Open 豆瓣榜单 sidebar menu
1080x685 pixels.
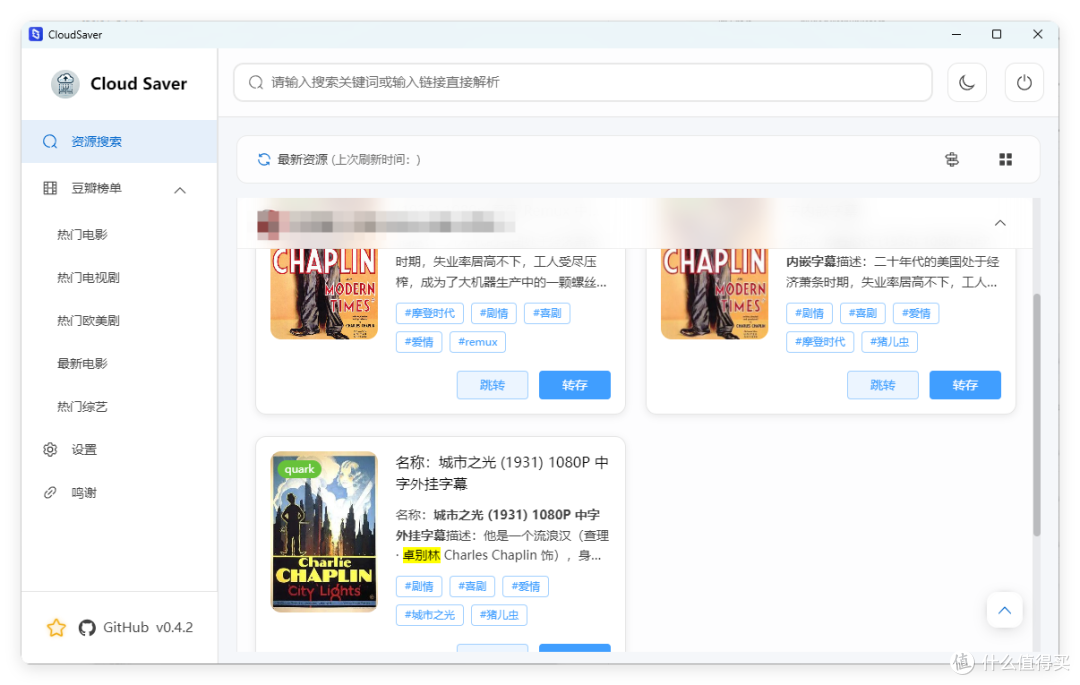click(x=119, y=189)
